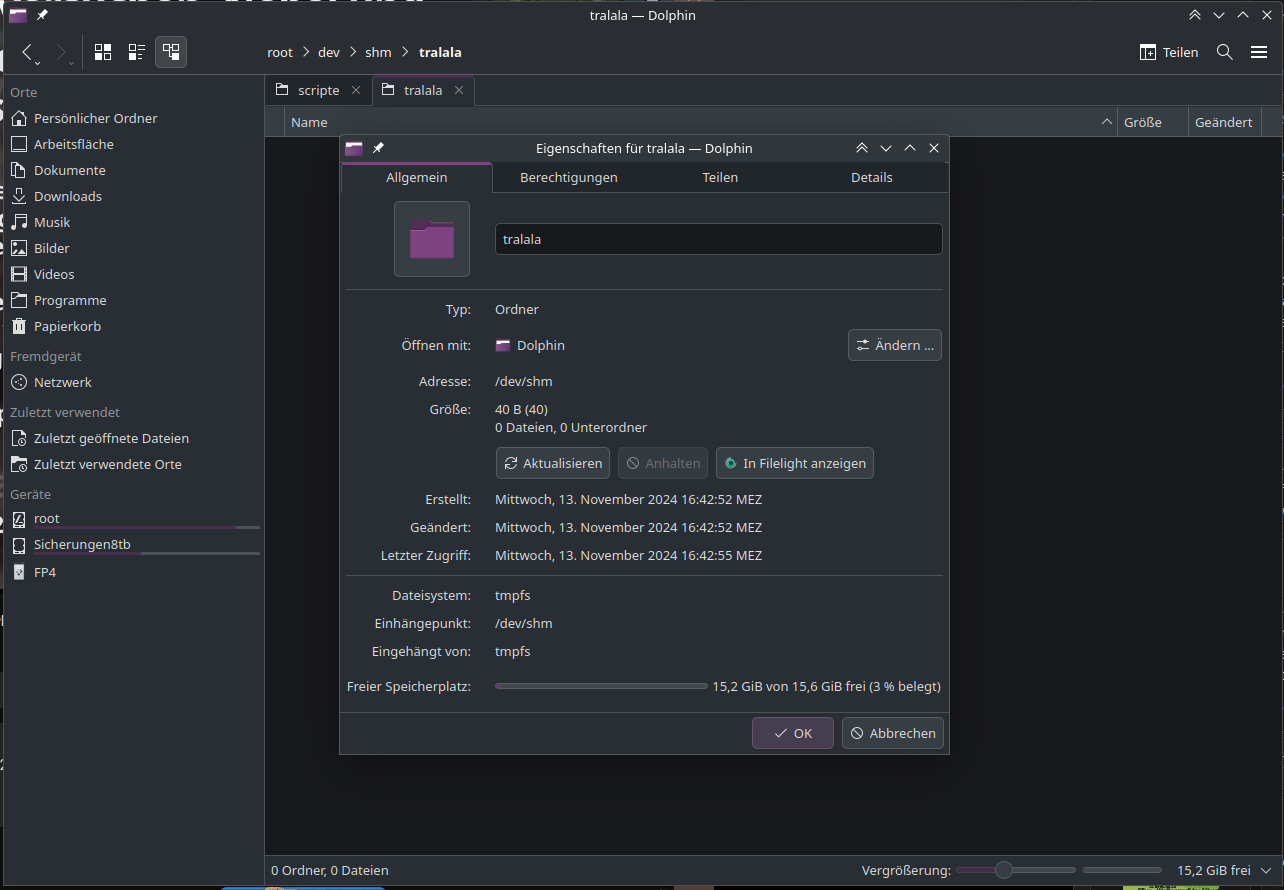Image resolution: width=1284 pixels, height=890 pixels.
Task: Open Videos place
Action: (x=133, y=274)
